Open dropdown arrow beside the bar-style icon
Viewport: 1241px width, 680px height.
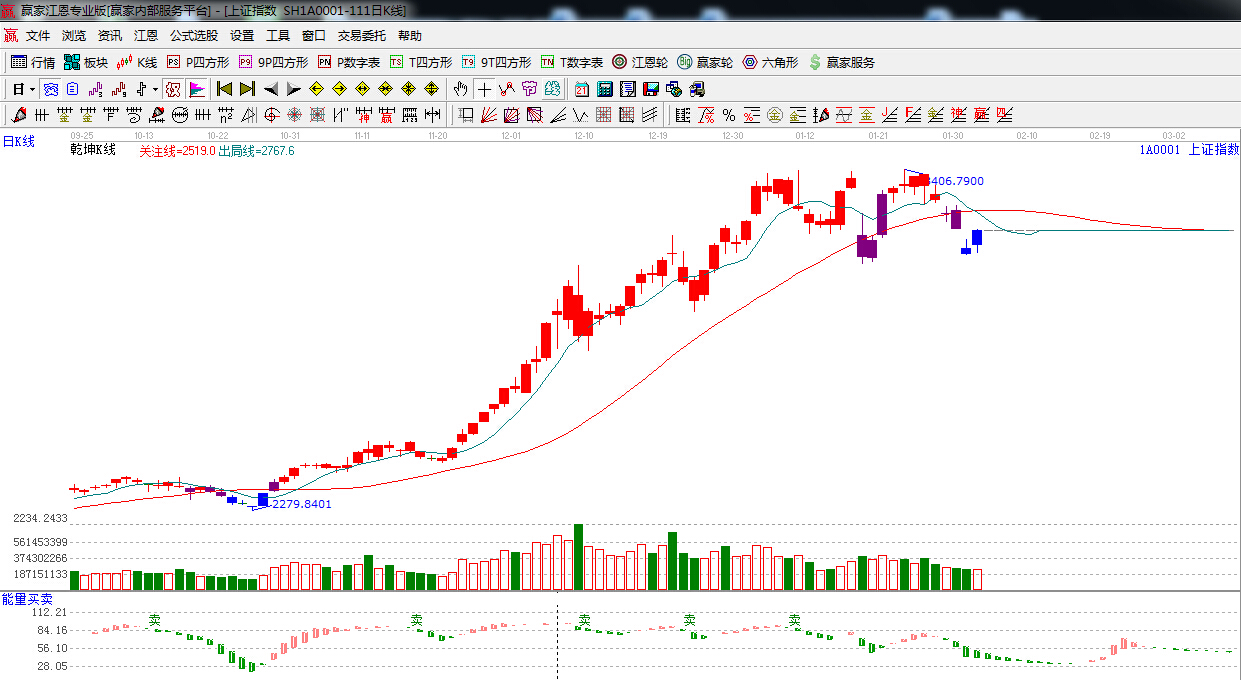[155, 89]
